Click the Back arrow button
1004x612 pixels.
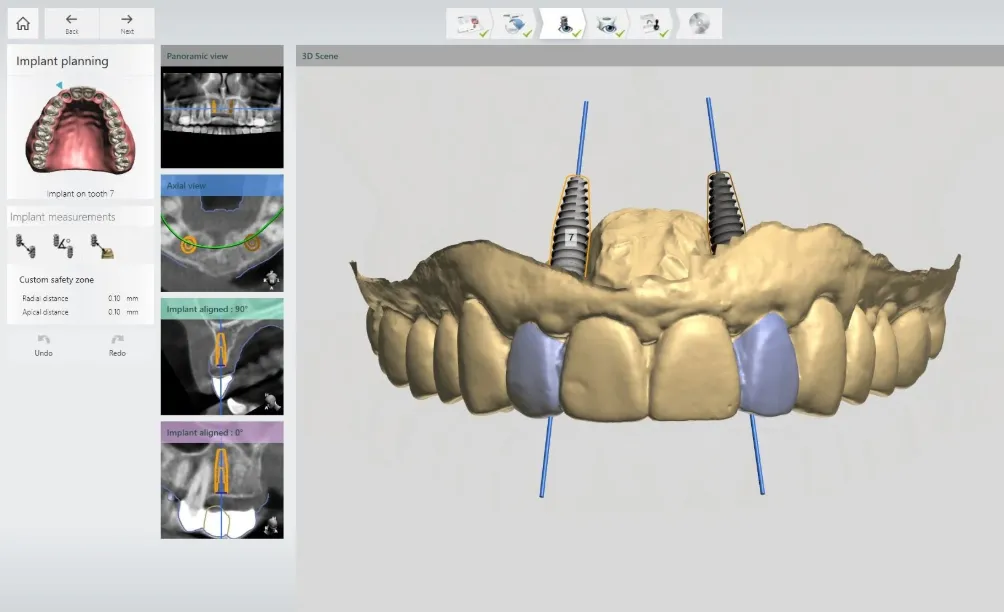point(72,24)
